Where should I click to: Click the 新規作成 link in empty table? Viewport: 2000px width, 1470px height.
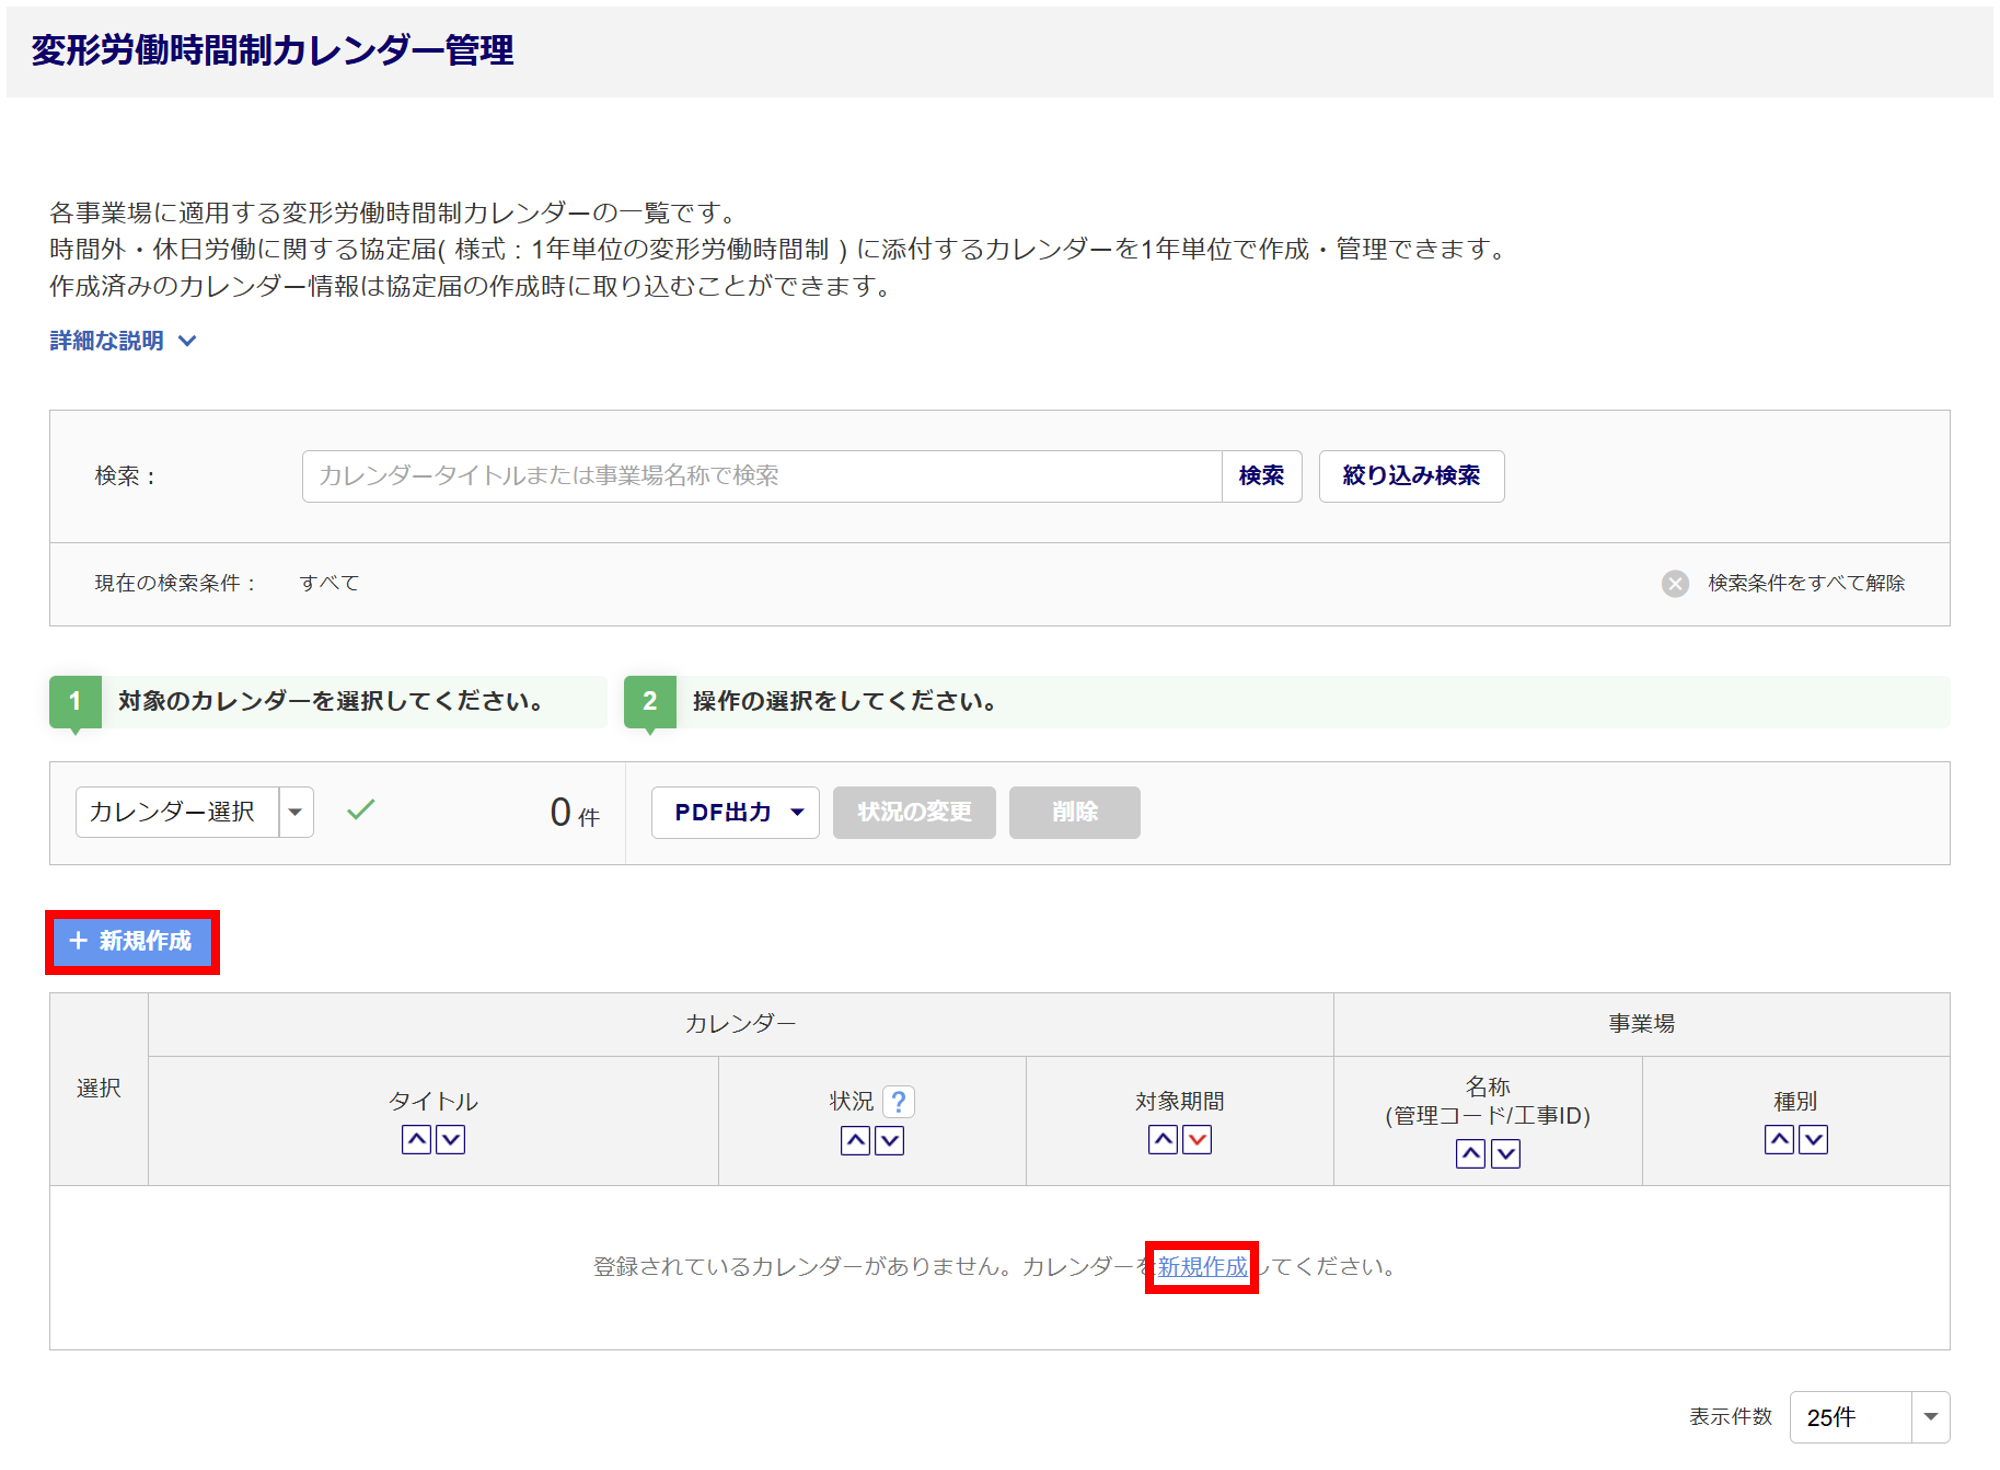click(1202, 1267)
